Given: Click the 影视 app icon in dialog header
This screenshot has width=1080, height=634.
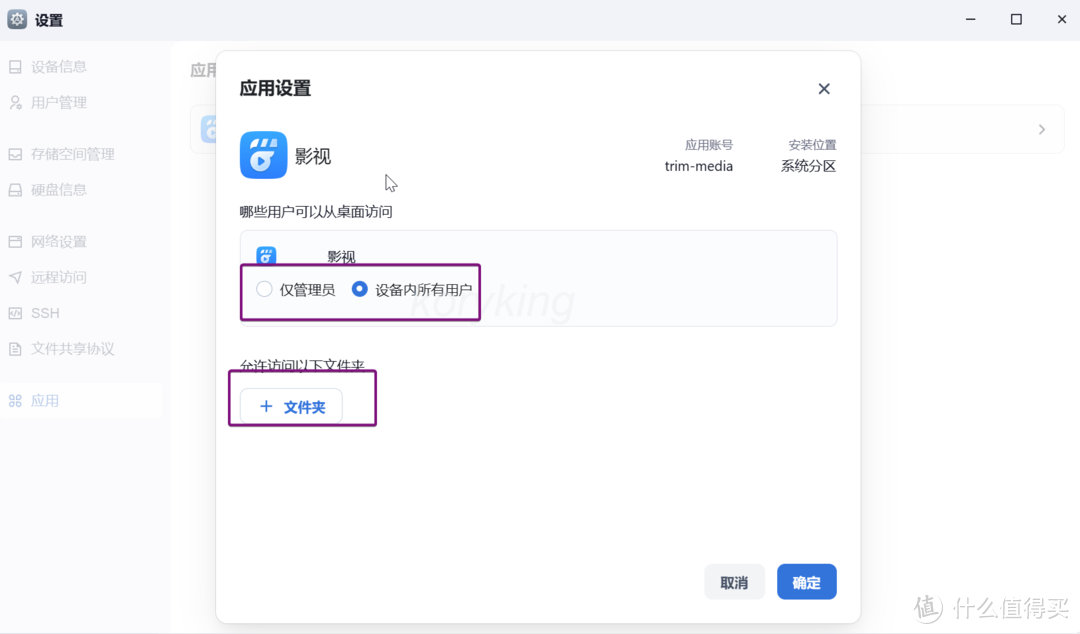Looking at the screenshot, I should point(263,155).
